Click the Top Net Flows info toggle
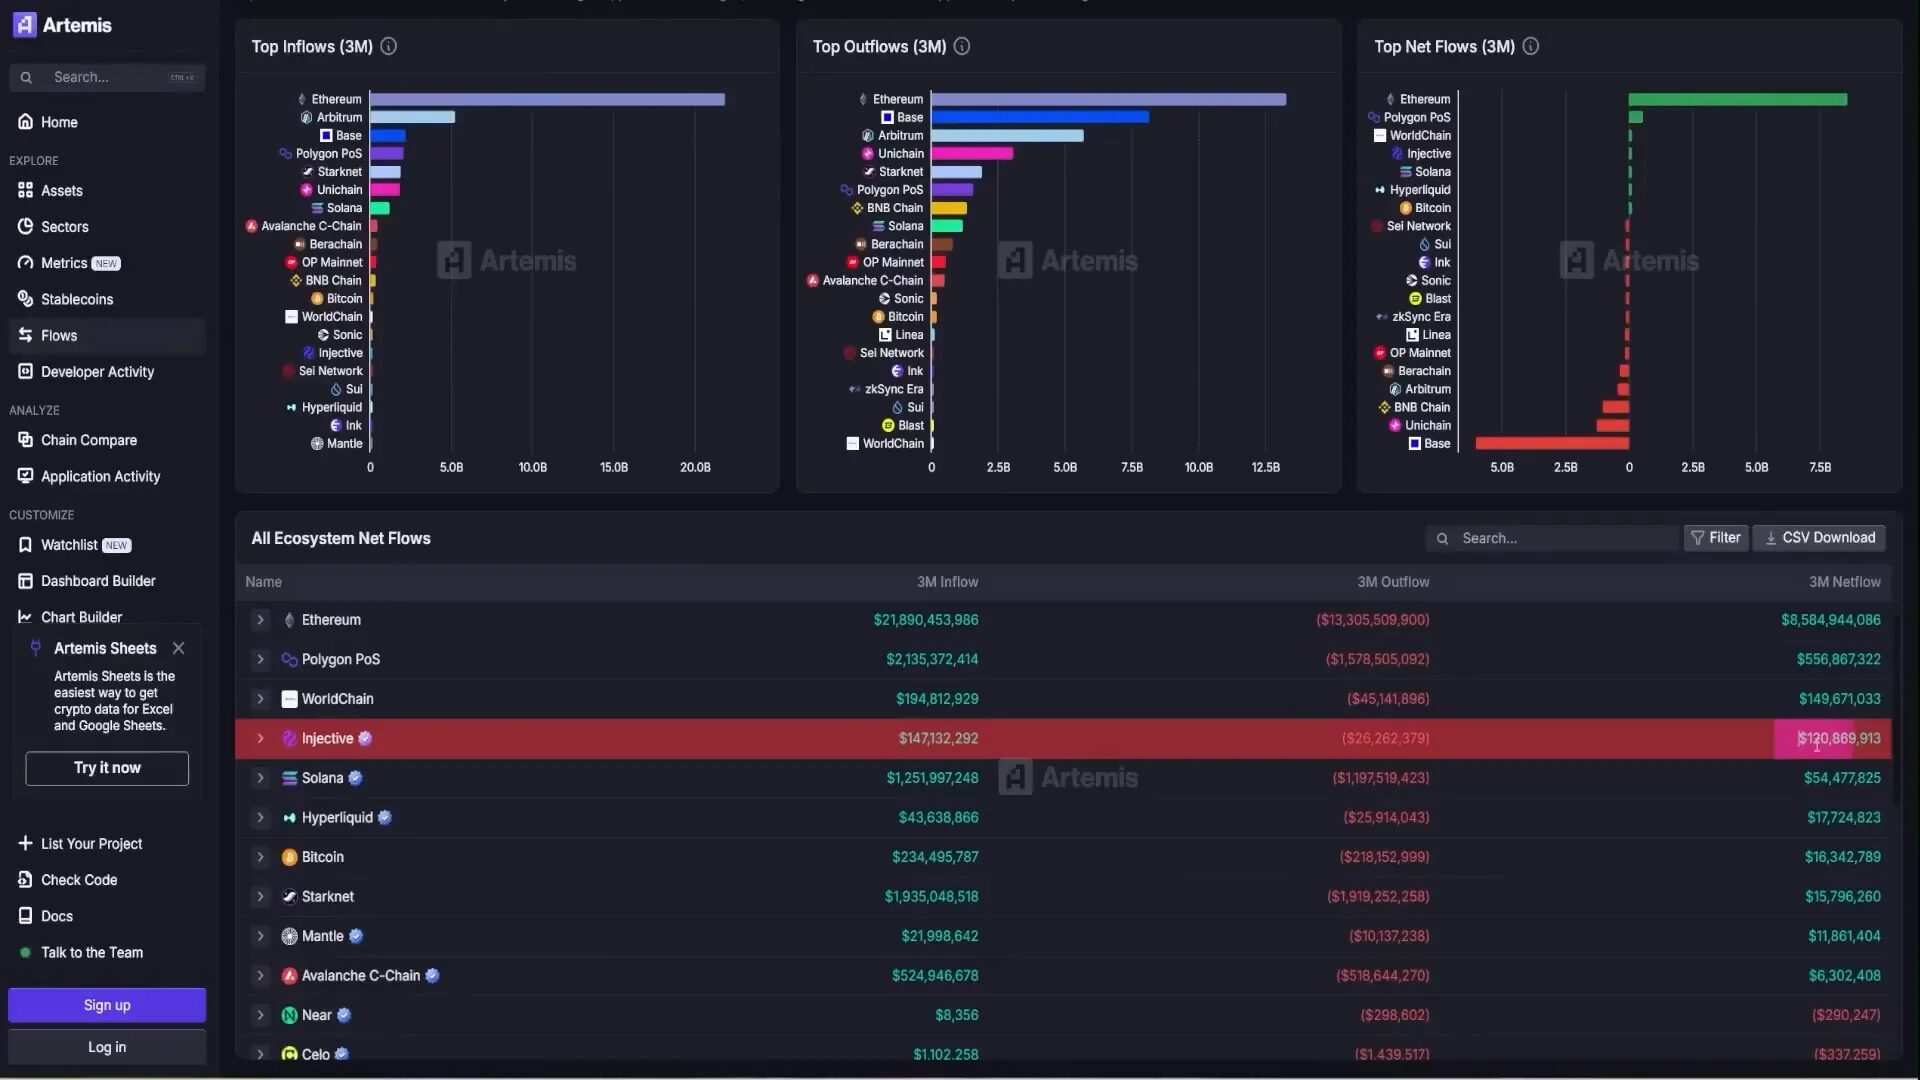The width and height of the screenshot is (1920, 1080). tap(1530, 45)
